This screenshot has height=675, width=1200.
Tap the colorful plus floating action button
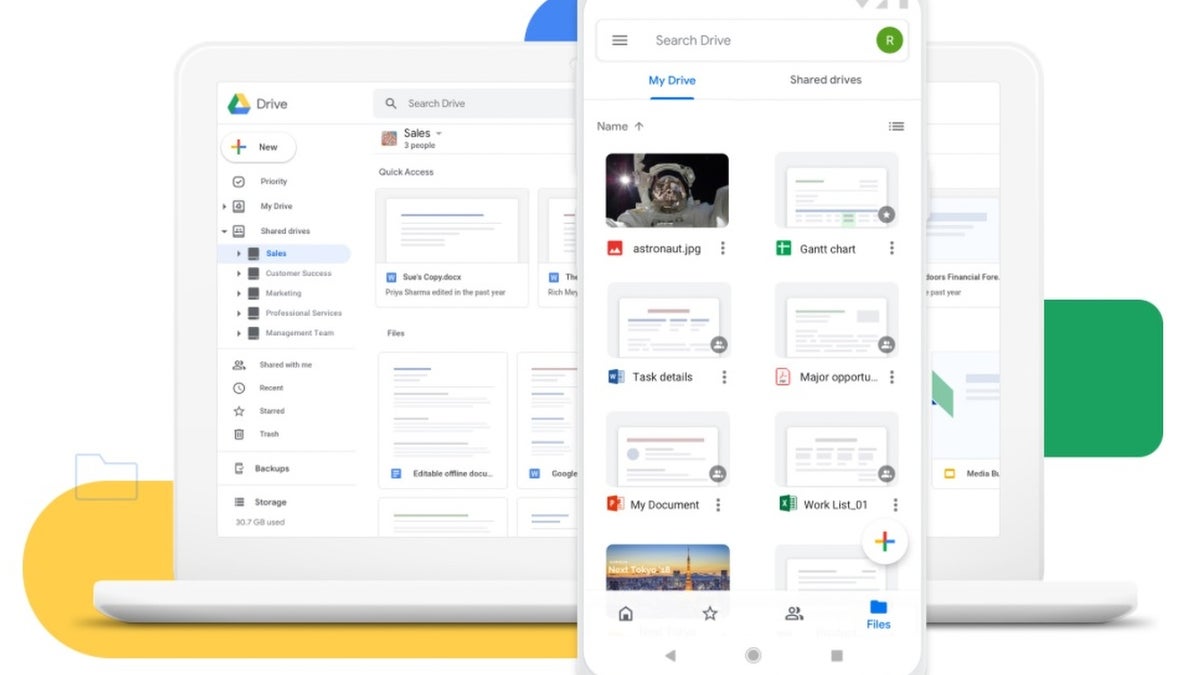885,543
